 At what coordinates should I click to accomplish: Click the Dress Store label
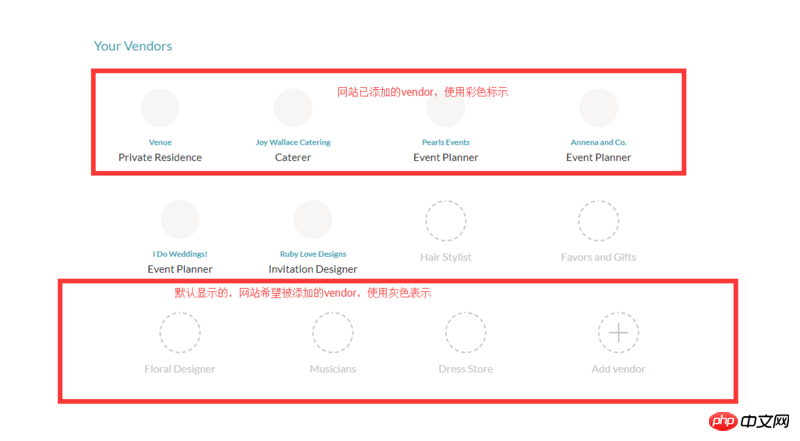[x=466, y=369]
